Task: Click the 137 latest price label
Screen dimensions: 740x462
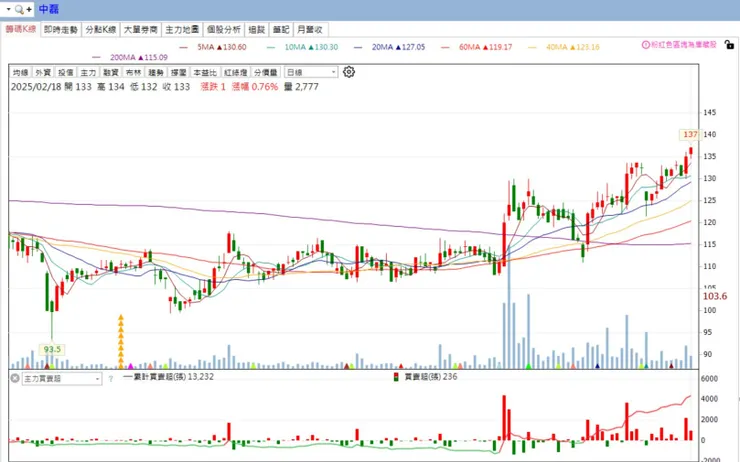Action: (690, 134)
